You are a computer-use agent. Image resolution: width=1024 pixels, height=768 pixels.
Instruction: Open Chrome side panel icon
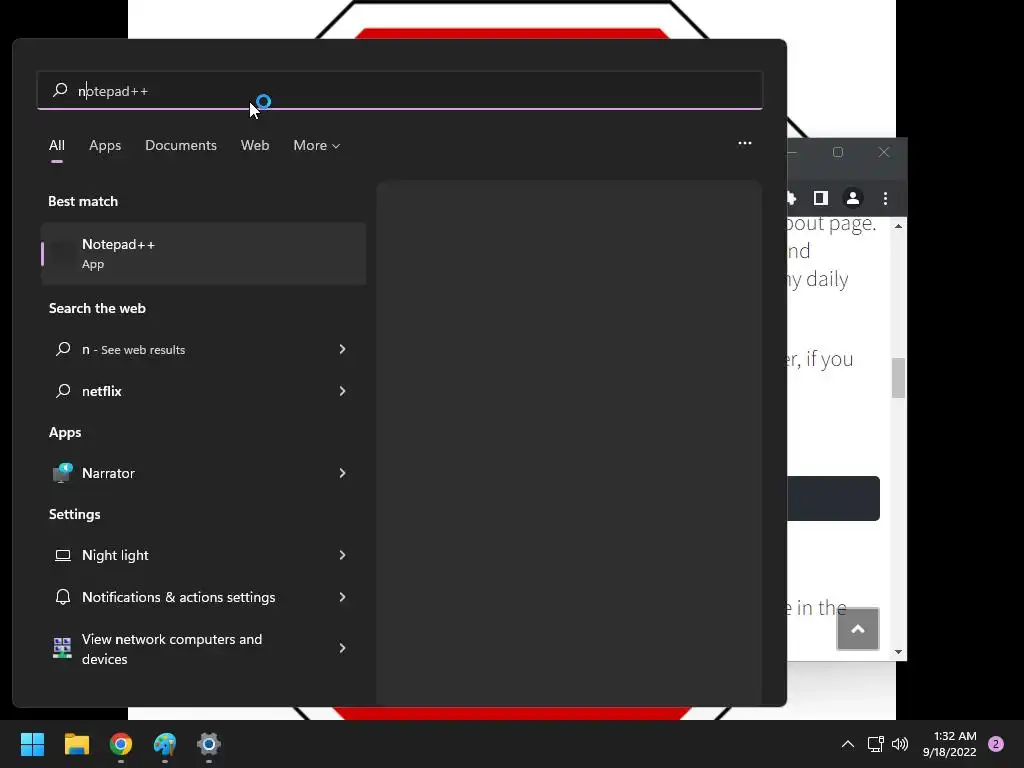[821, 198]
